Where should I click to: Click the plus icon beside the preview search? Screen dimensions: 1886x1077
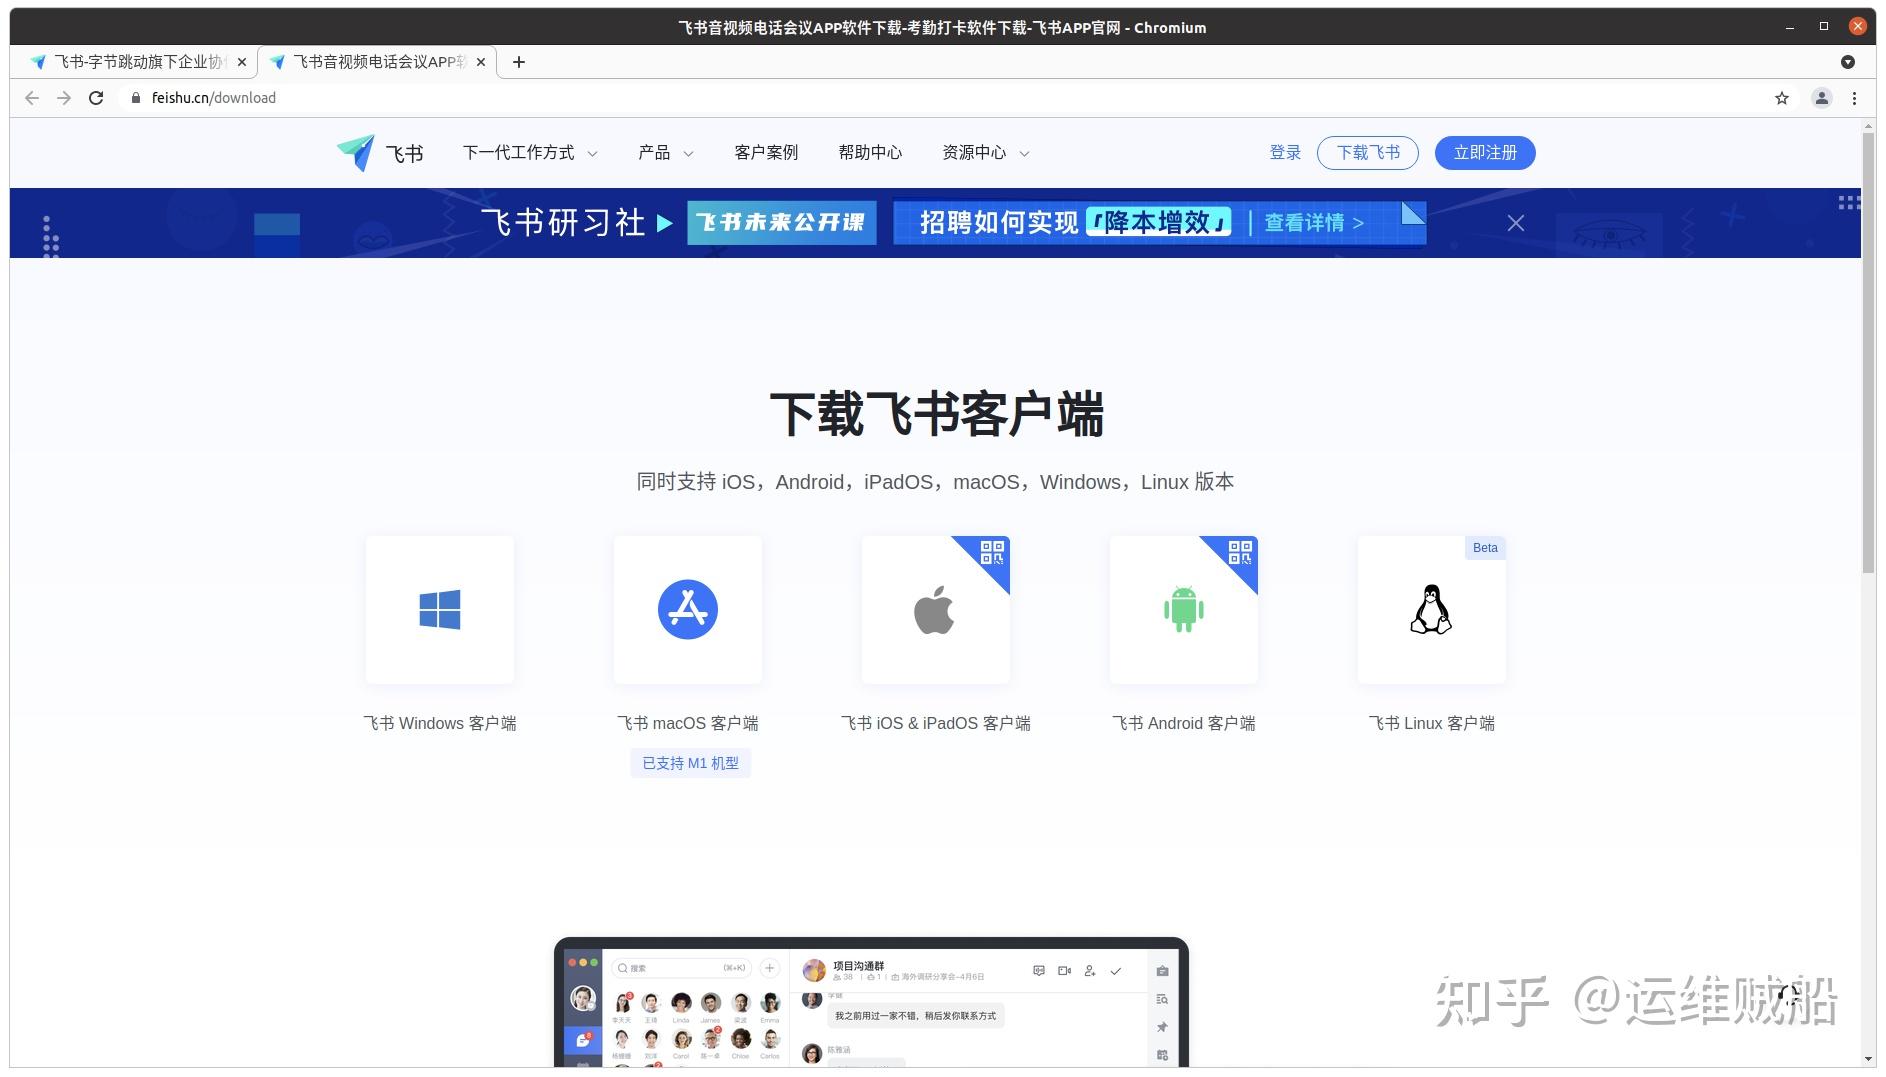[769, 968]
